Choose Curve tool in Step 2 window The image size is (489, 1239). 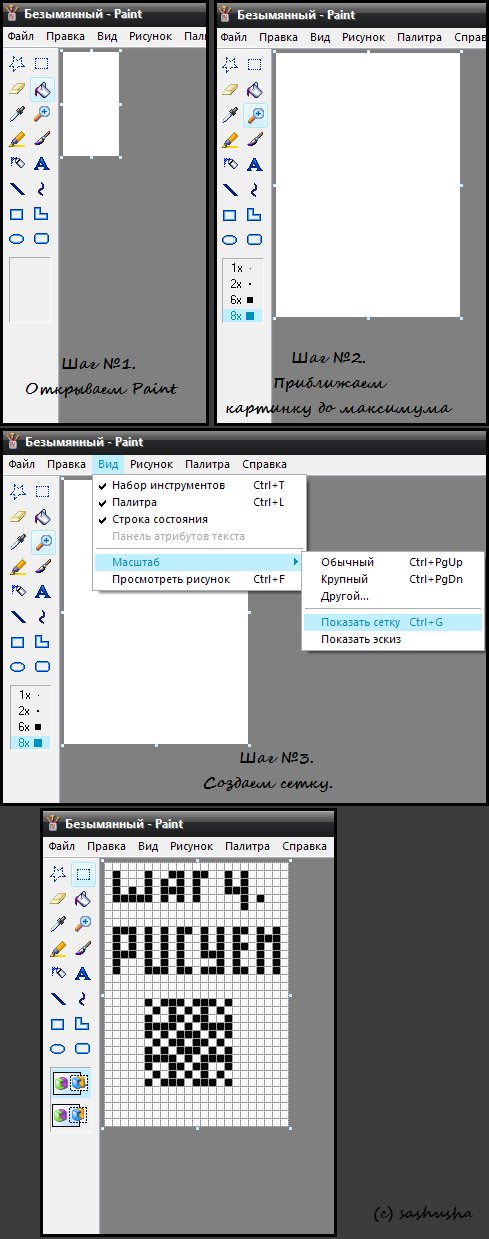255,189
